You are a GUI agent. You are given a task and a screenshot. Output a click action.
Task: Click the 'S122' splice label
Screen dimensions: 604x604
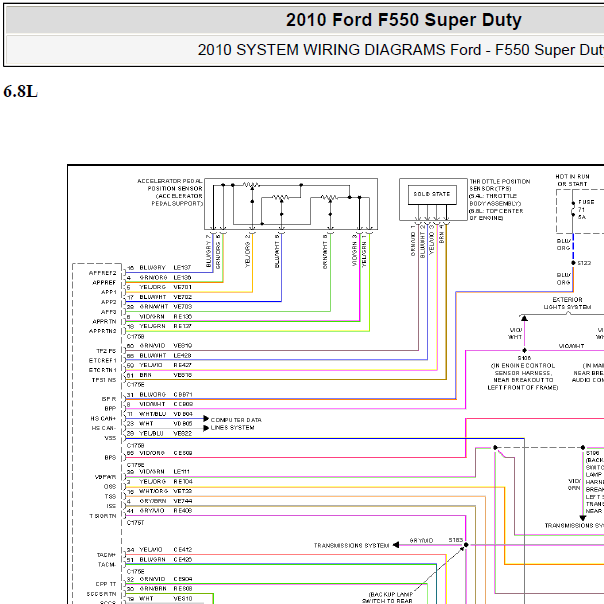pyautogui.click(x=584, y=263)
